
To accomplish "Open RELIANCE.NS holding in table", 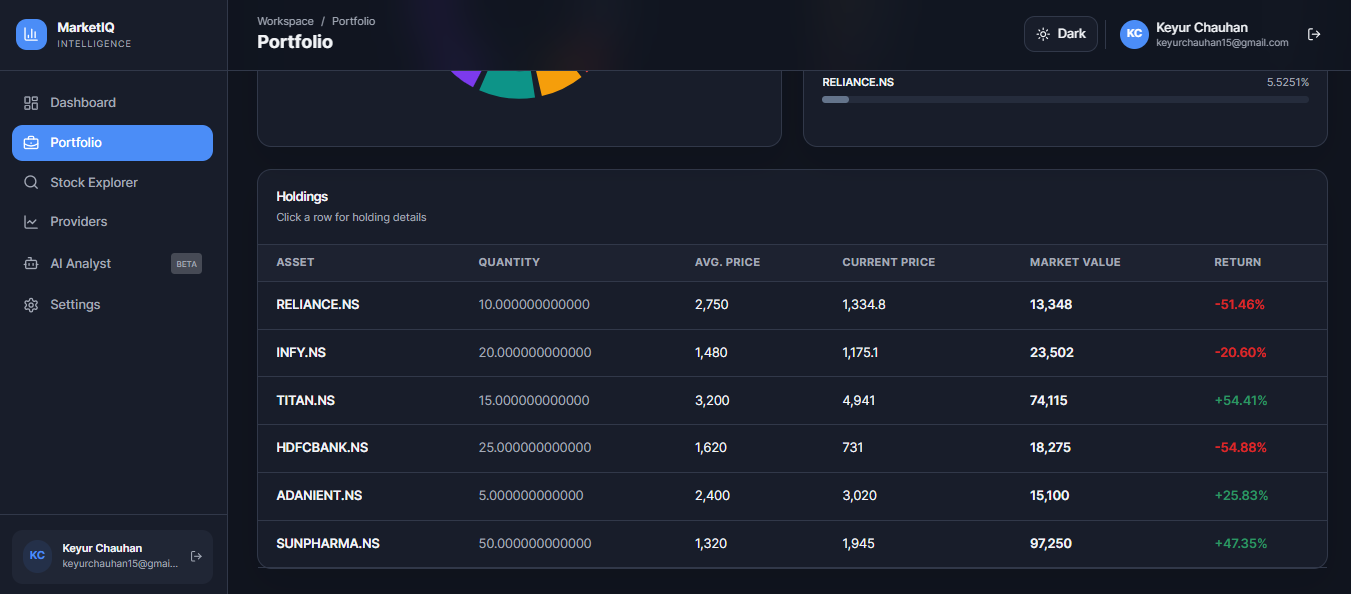I will (792, 305).
